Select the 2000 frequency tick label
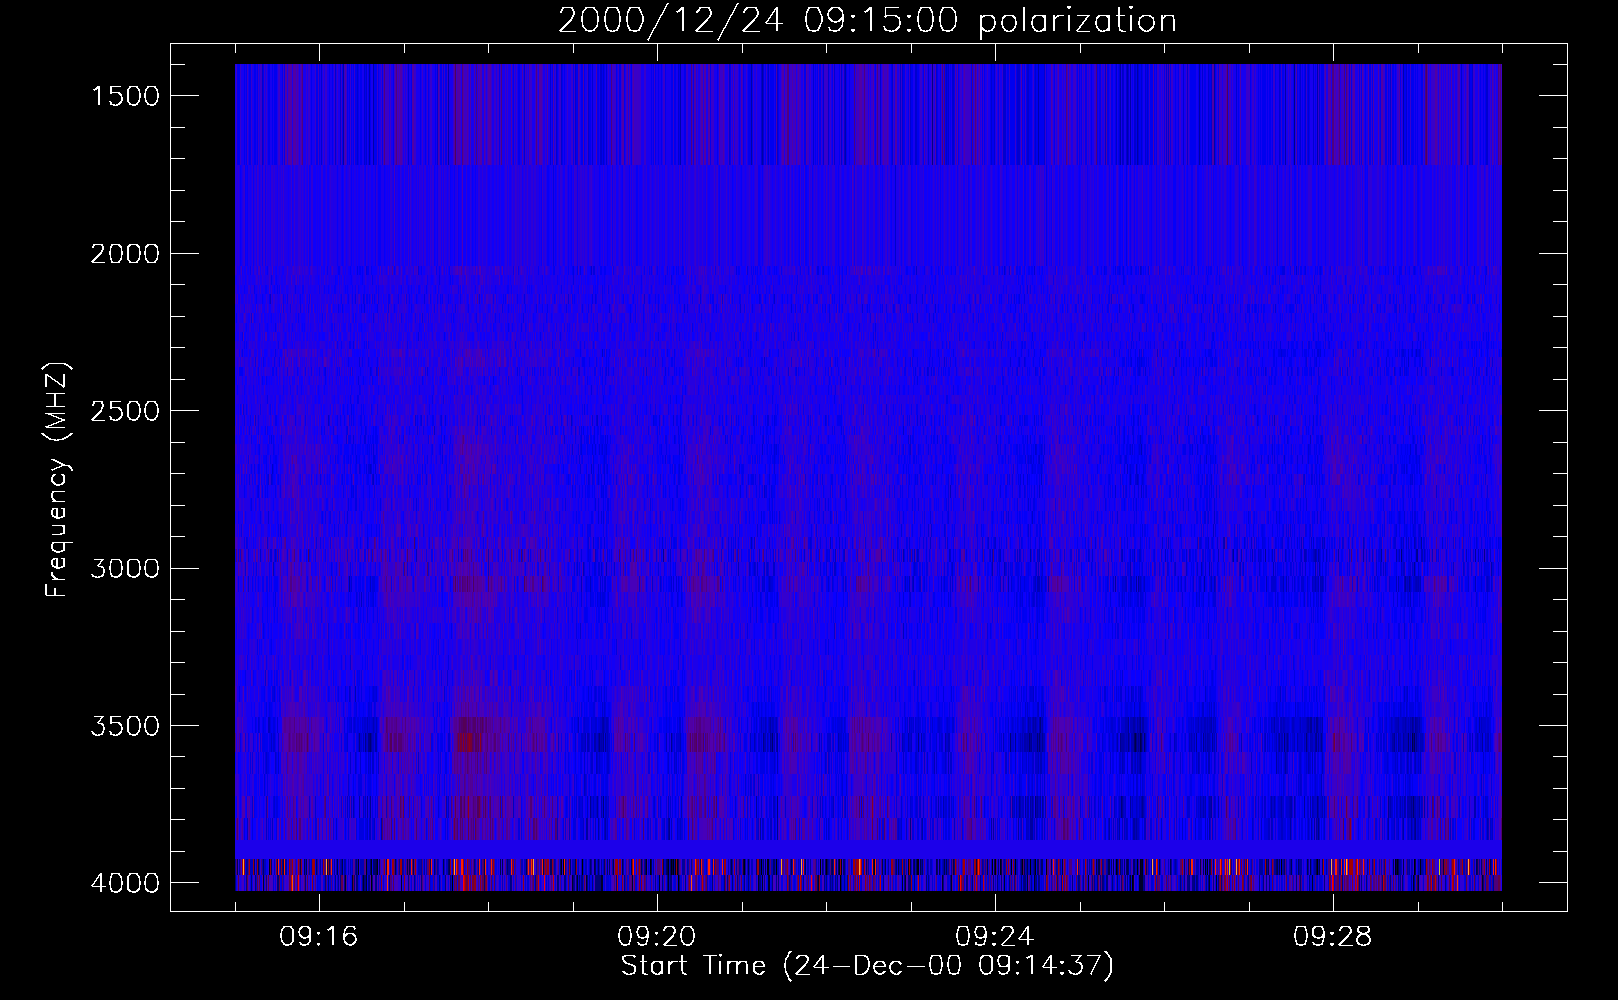Screen dimensions: 1618x1000 click(x=125, y=253)
